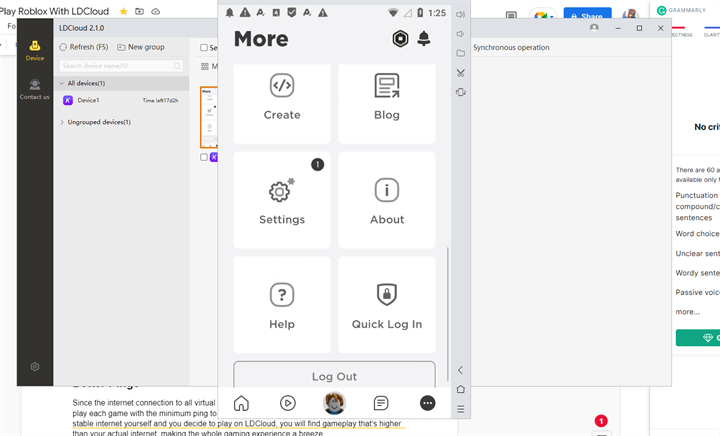Viewport: 720px width, 436px height.
Task: Focus the Search device name/ID field
Action: 121,66
